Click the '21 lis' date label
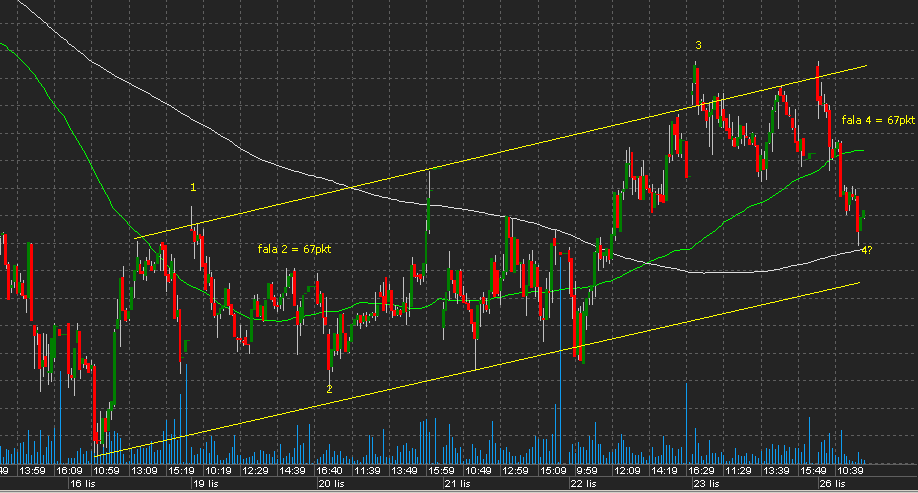Image resolution: width=918 pixels, height=493 pixels. point(457,484)
